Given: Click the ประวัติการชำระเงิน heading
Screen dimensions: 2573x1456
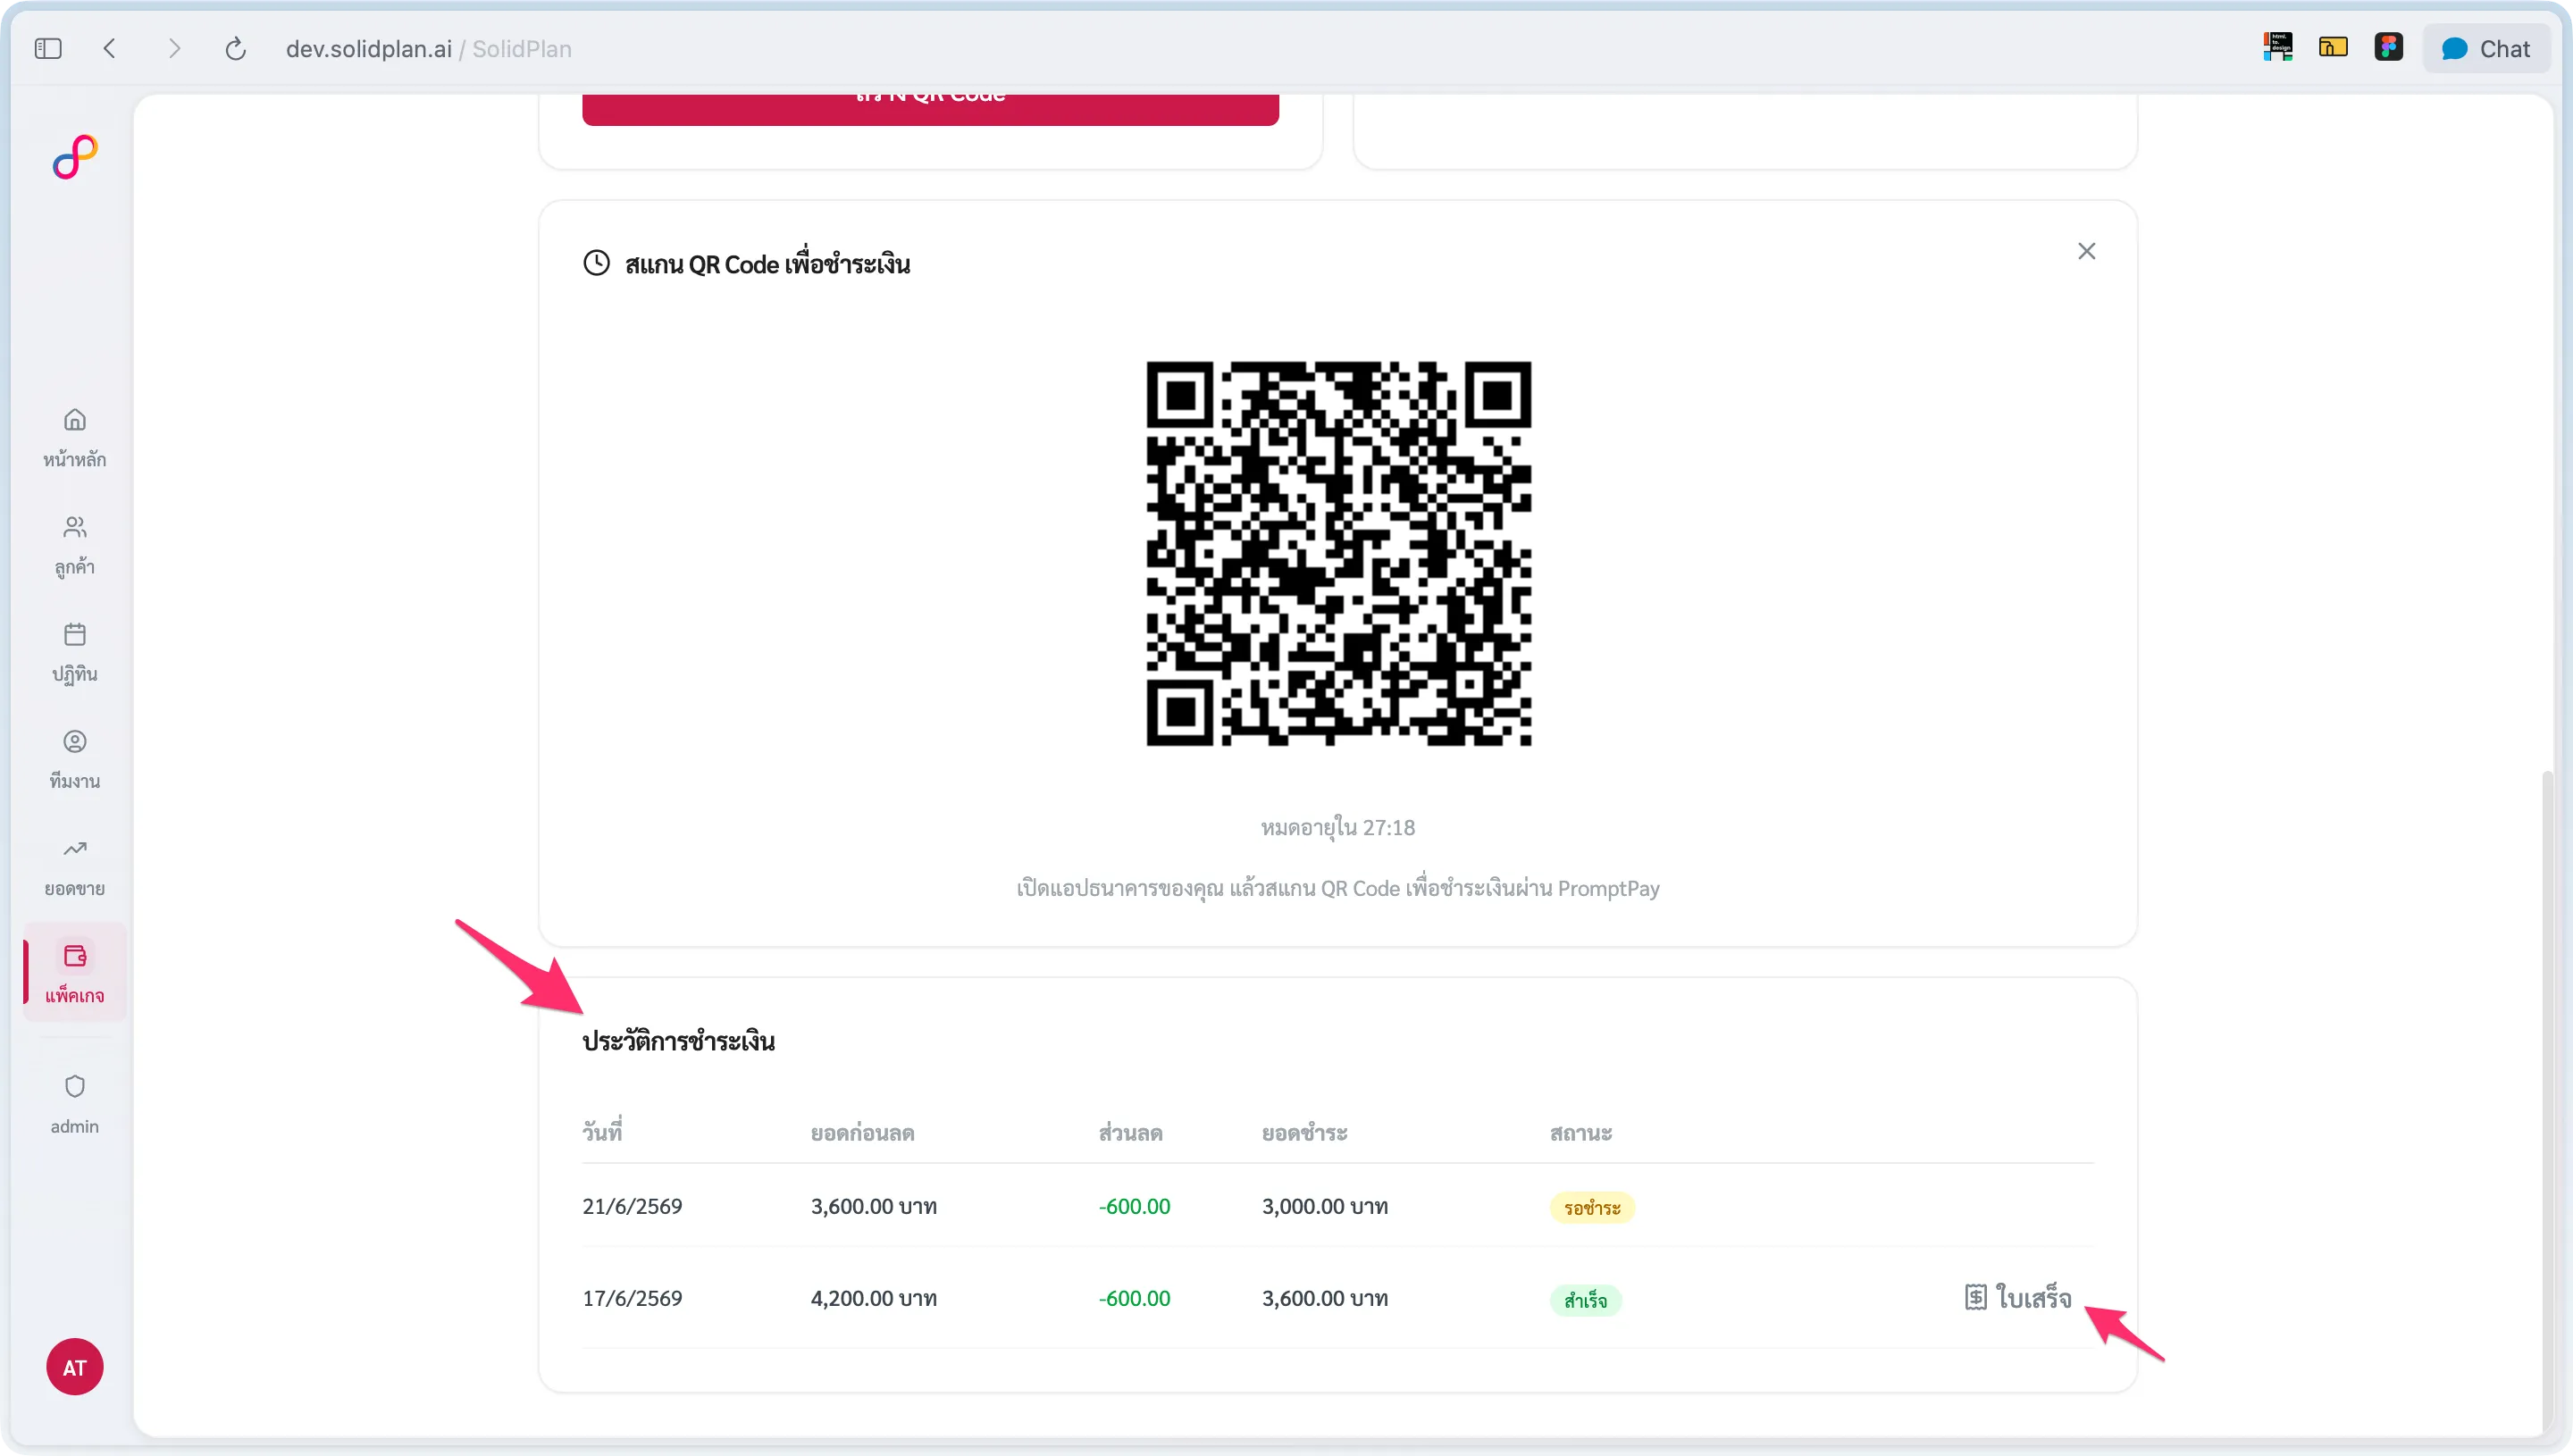Looking at the screenshot, I should coord(679,1041).
